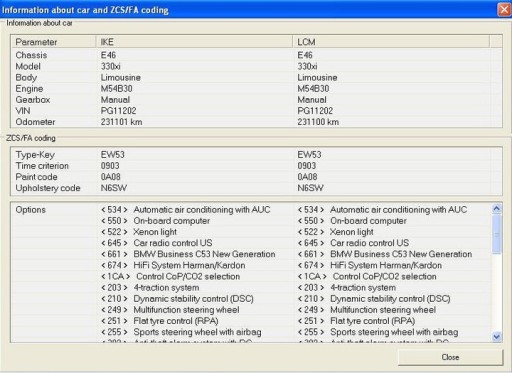Select LCM option 550 On-board computer
512x373 pixels.
(352, 221)
